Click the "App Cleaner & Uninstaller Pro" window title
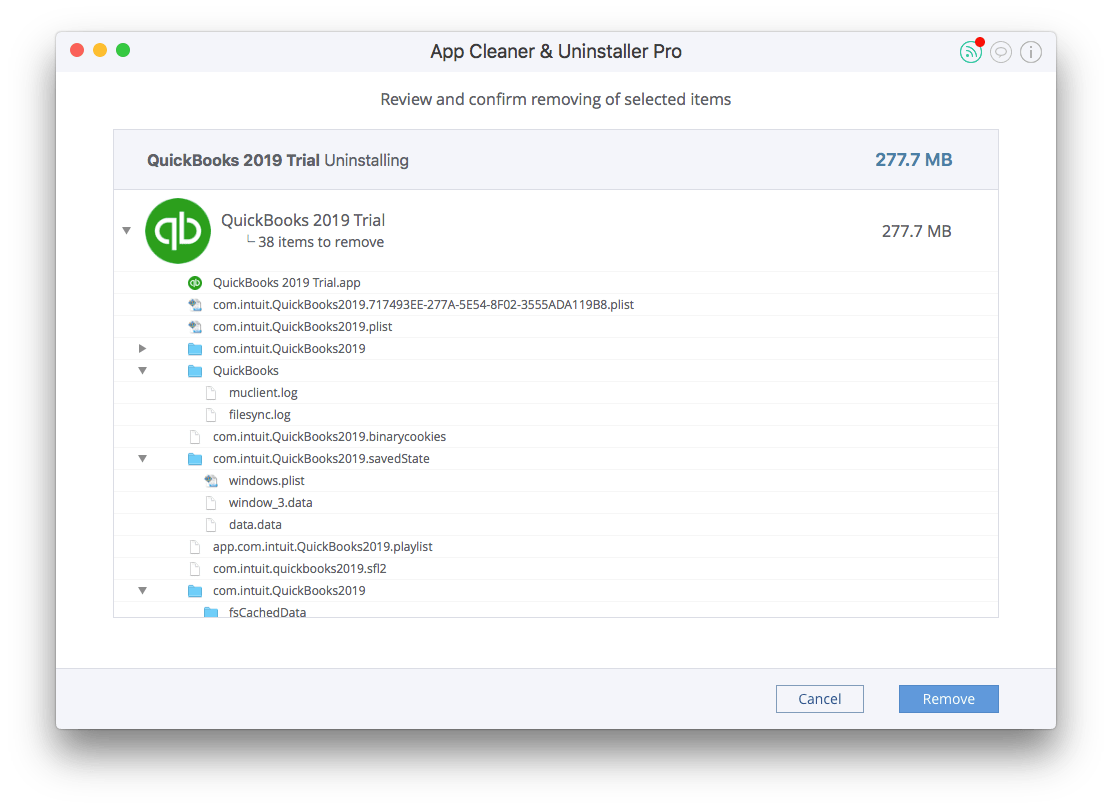The image size is (1112, 809). click(556, 51)
